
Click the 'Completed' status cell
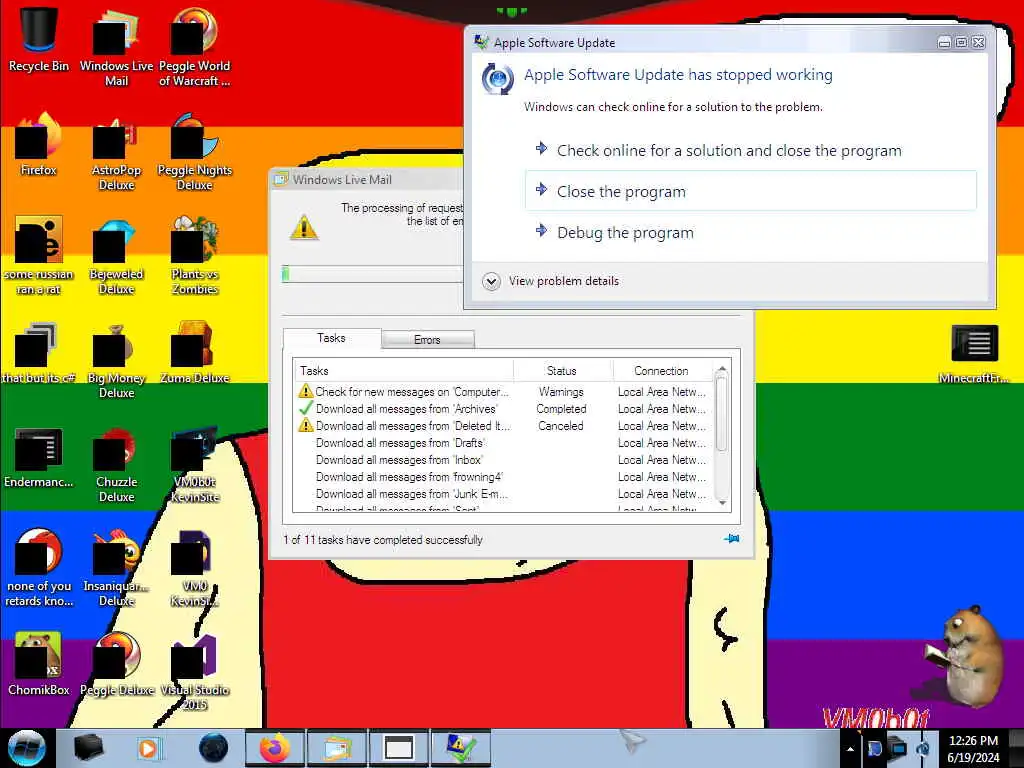[x=562, y=409]
